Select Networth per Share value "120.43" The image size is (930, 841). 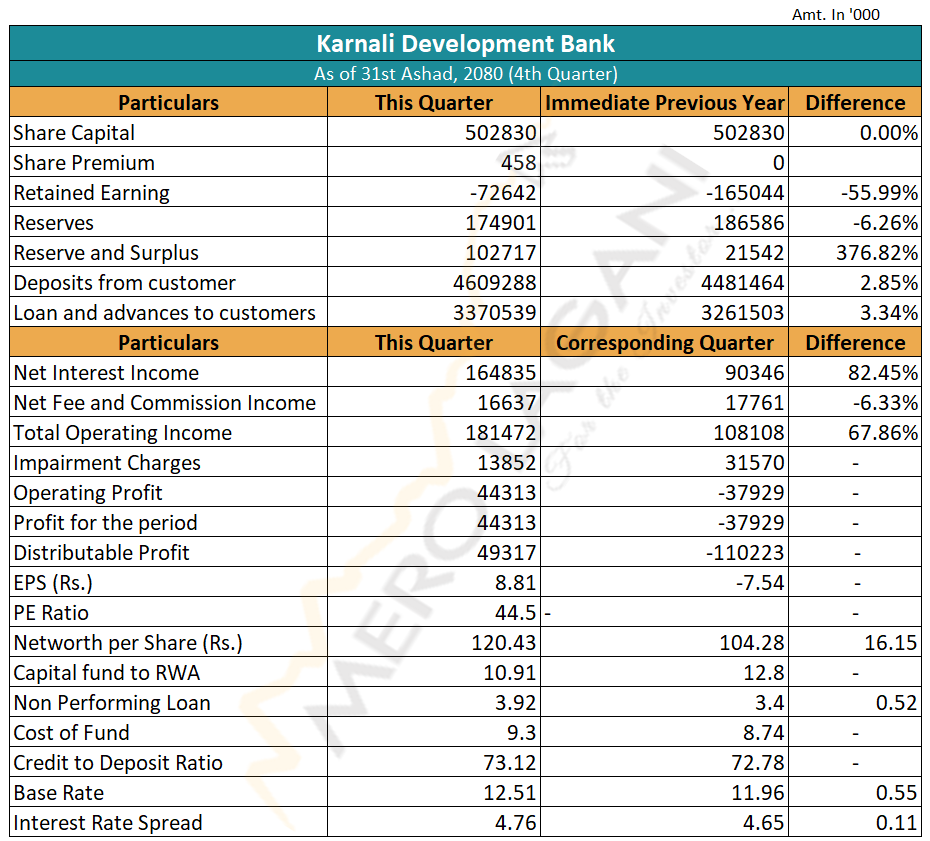click(x=504, y=643)
